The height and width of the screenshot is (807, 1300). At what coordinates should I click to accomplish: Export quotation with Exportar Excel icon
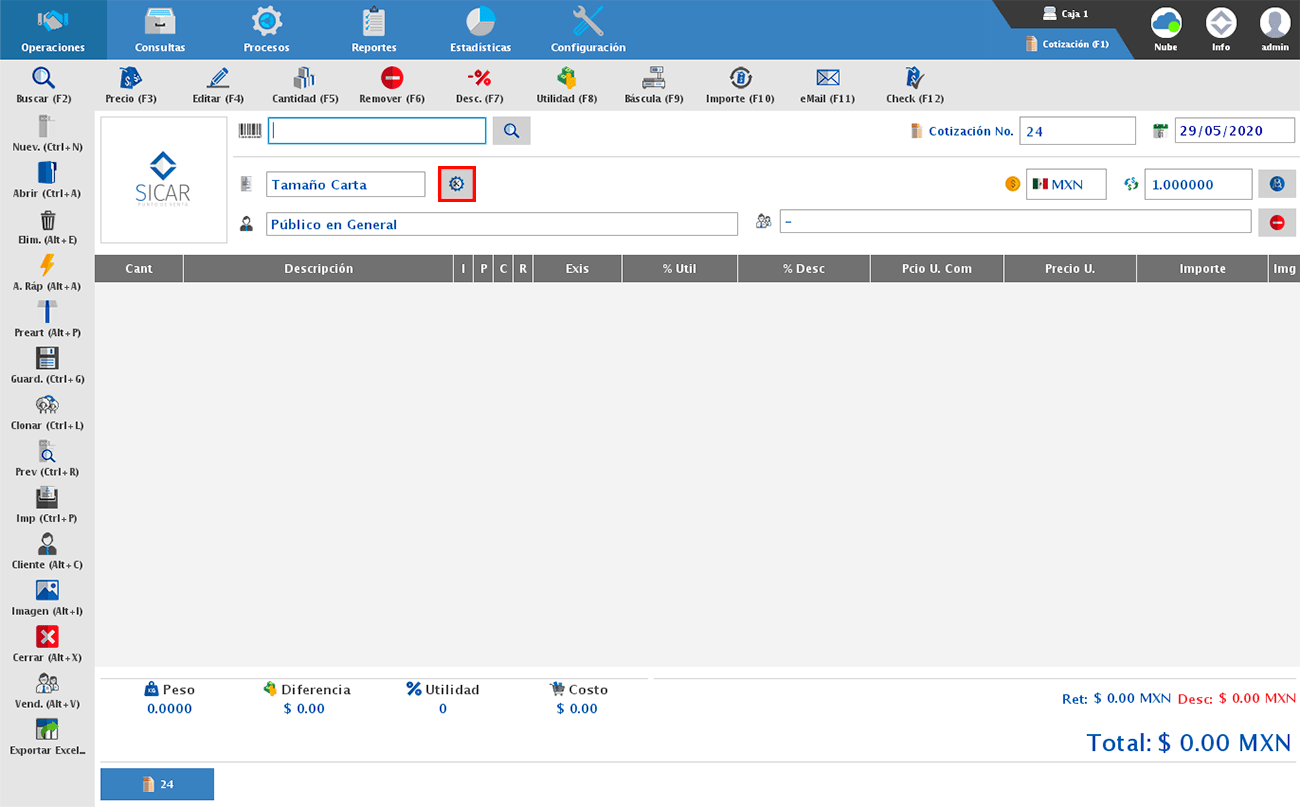point(47,730)
